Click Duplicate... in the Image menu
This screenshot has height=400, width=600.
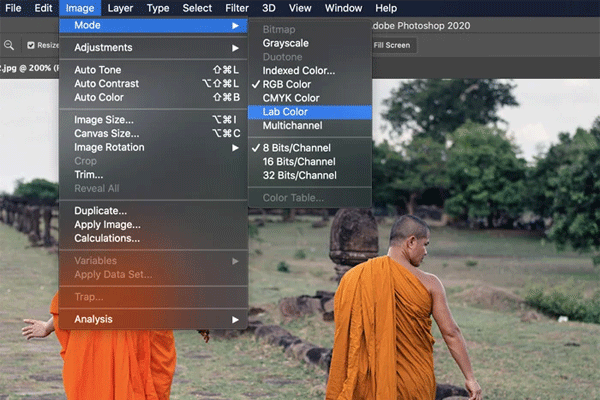click(100, 211)
